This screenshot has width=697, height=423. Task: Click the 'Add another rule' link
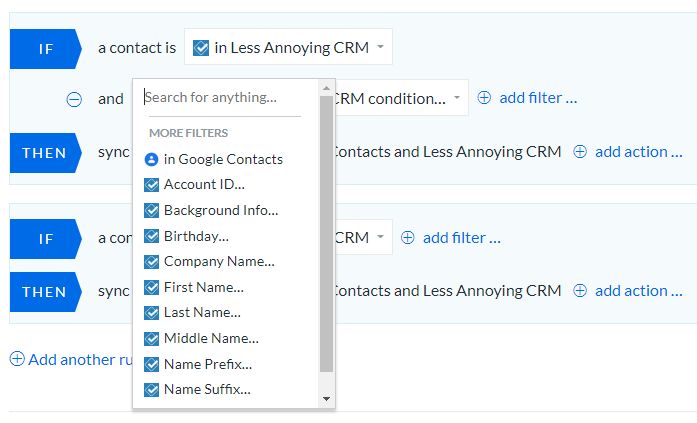tap(80, 359)
